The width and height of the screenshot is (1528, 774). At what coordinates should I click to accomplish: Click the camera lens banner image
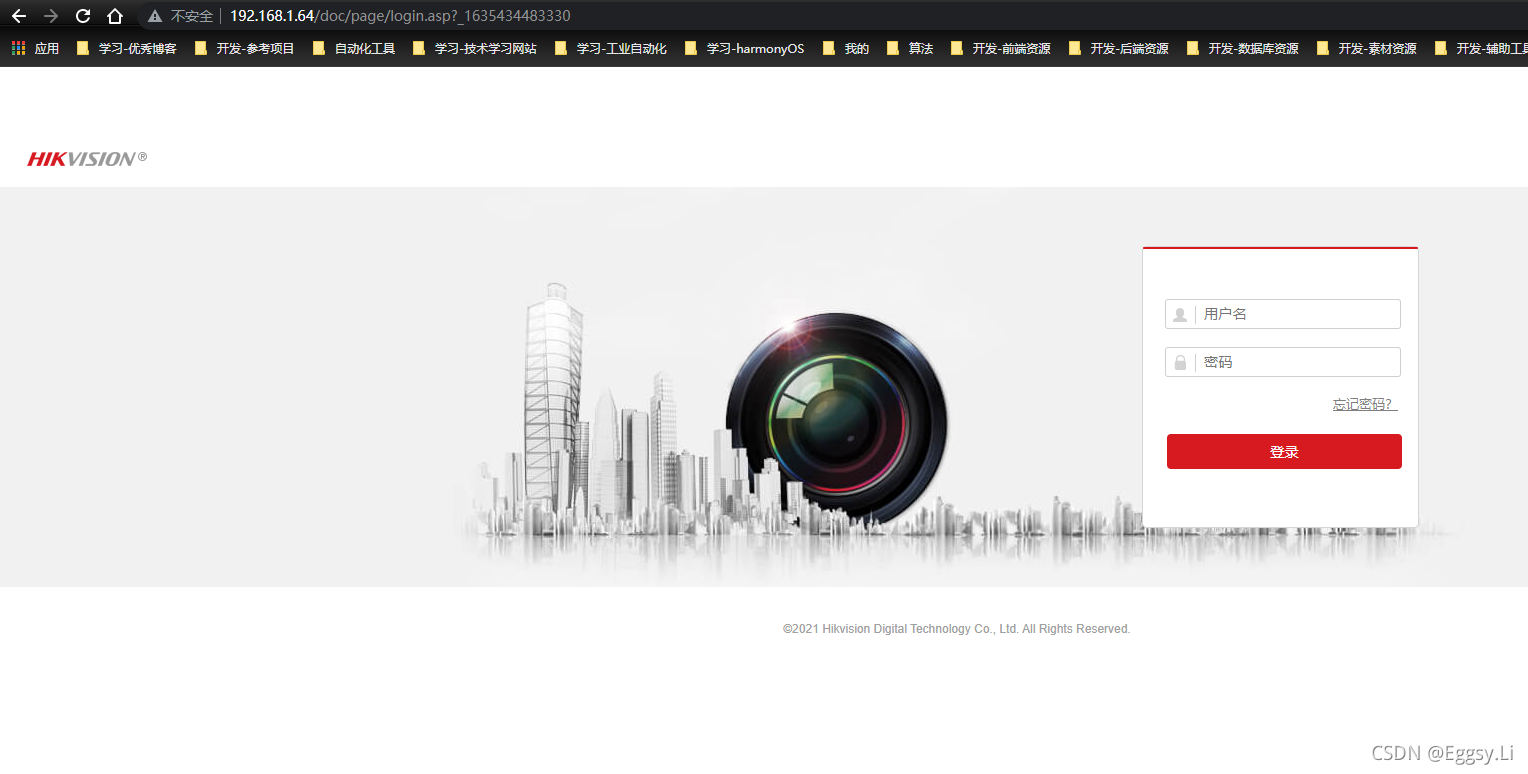836,418
